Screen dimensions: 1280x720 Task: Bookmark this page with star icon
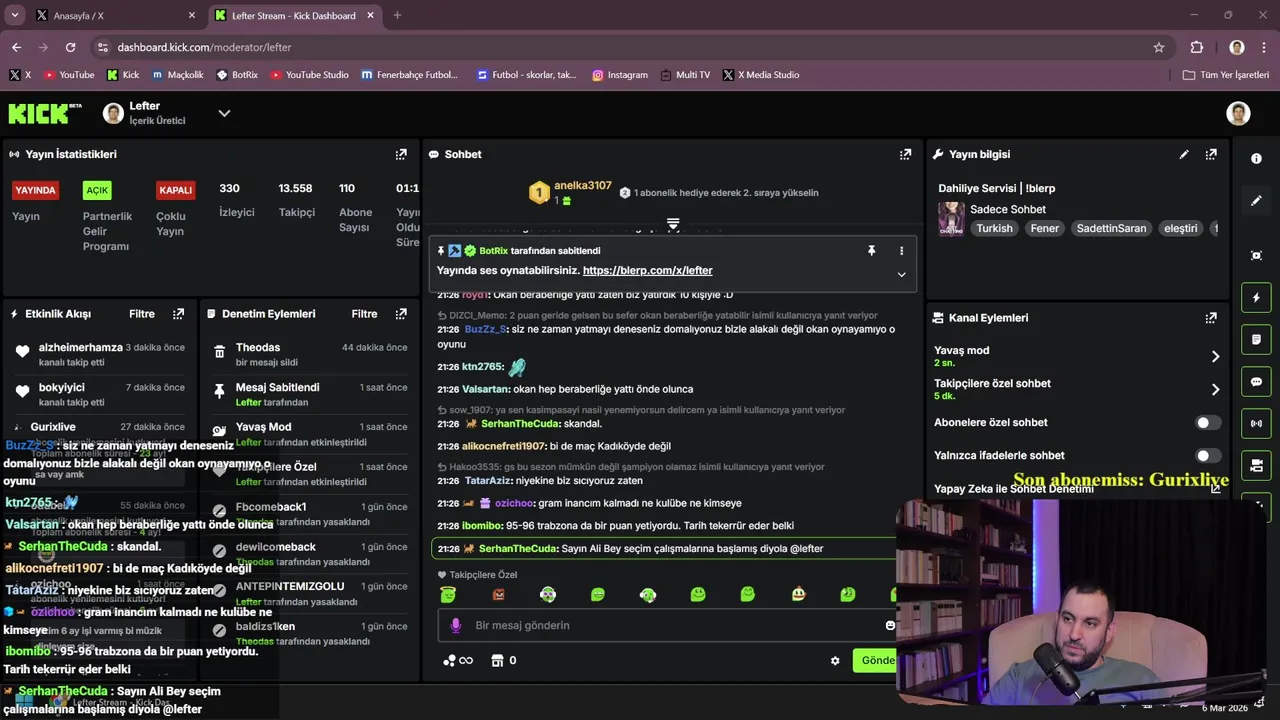click(x=1159, y=47)
